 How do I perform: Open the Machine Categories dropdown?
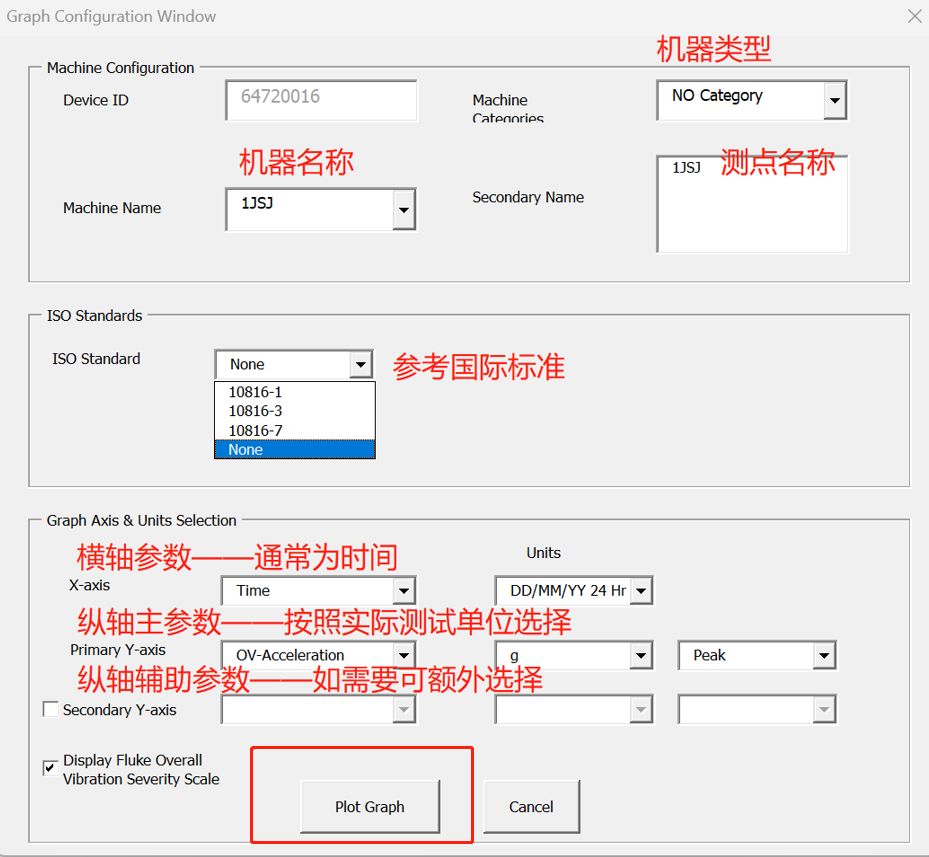[x=834, y=100]
